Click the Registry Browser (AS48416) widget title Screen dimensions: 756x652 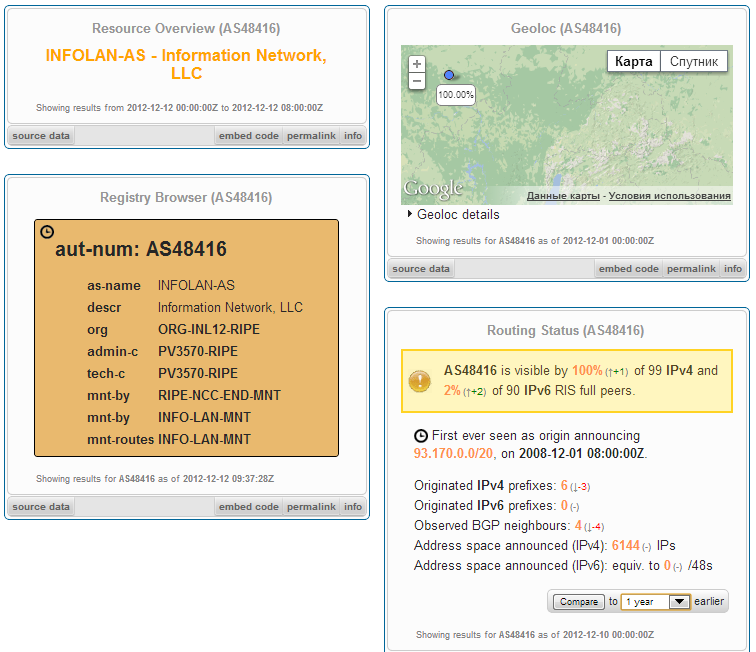pyautogui.click(x=186, y=197)
